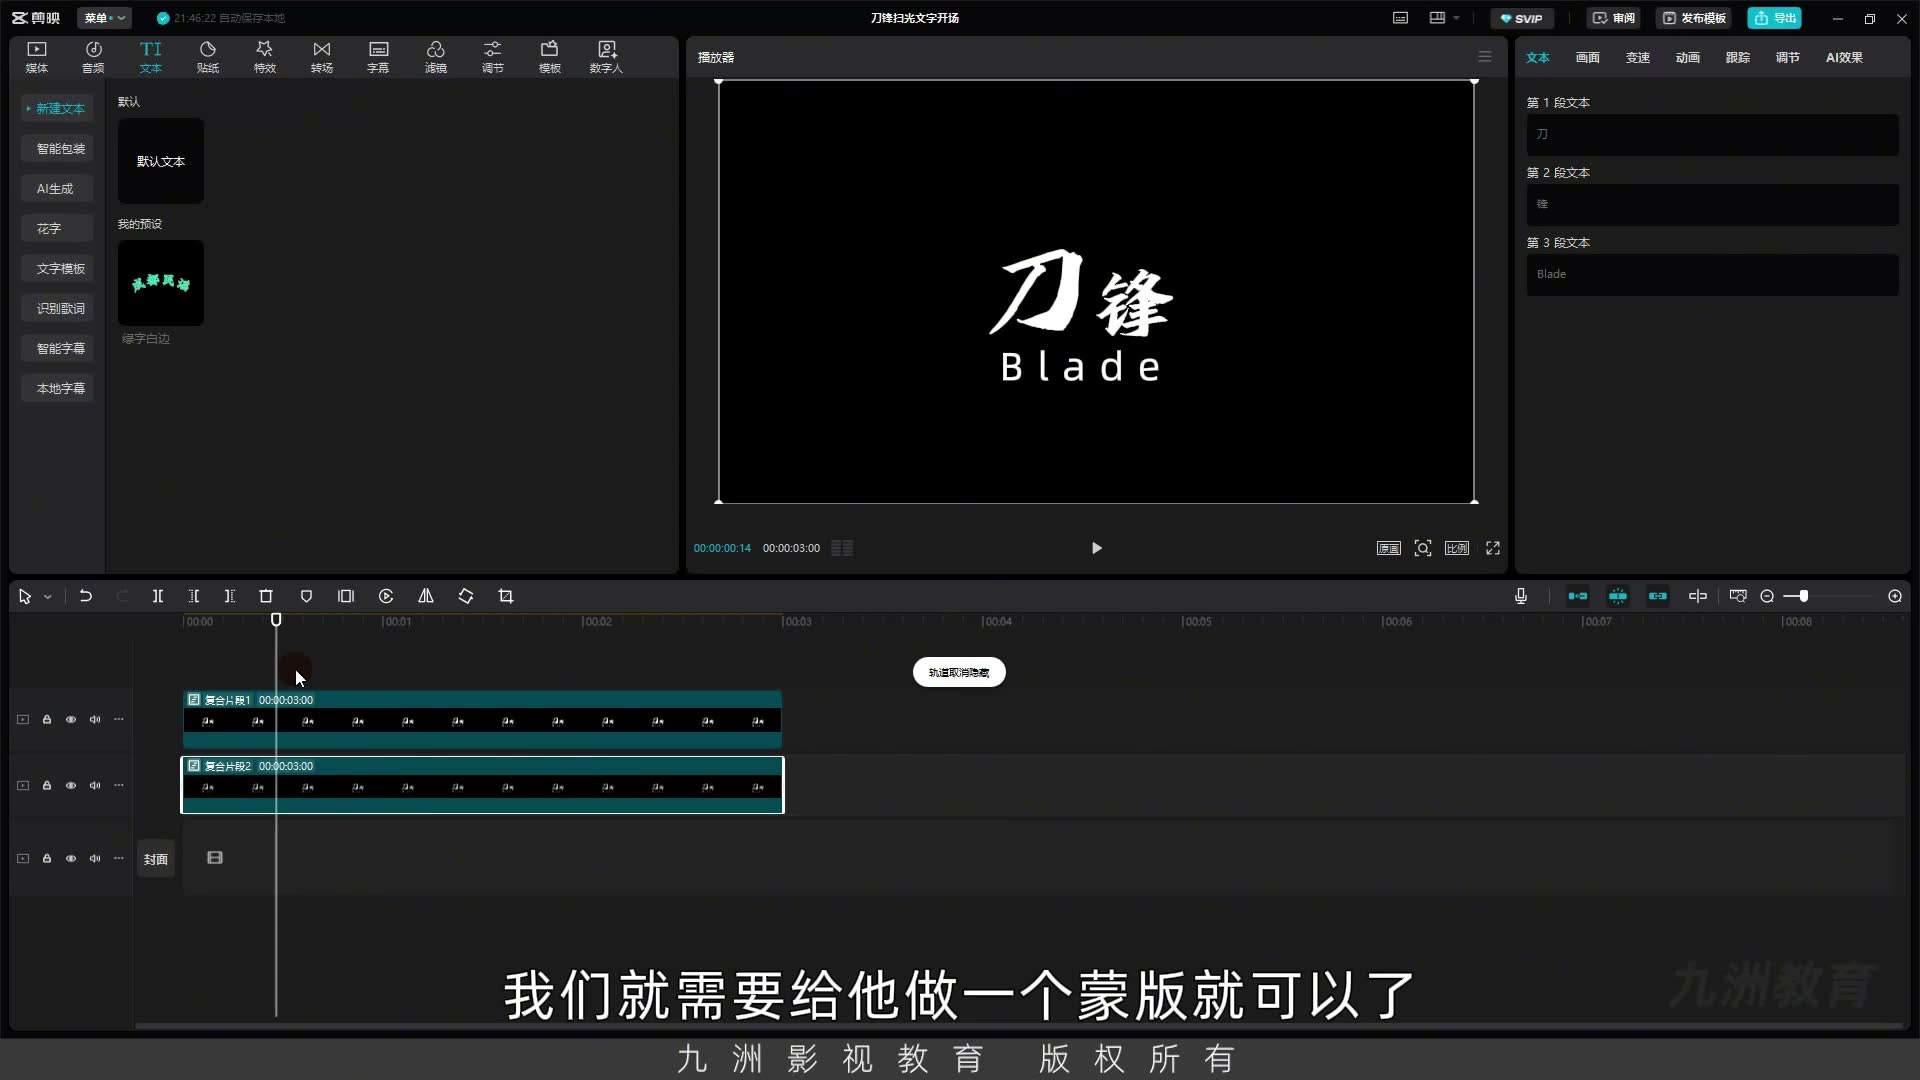The height and width of the screenshot is (1080, 1920).
Task: Click the timeline zoom-out minus icon
Action: pyautogui.click(x=1767, y=596)
